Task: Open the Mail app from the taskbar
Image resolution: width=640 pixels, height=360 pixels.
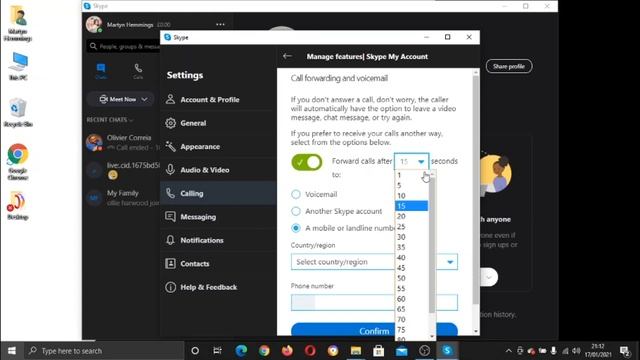Action: click(402, 351)
